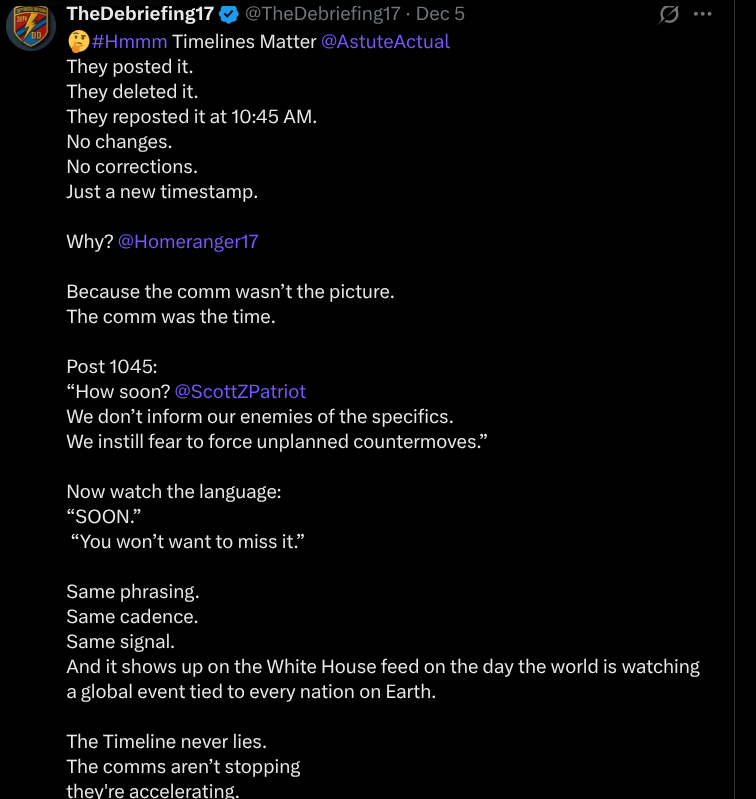Screen dimensions: 756x799
Task: Click the thinking face emoji
Action: click(x=77, y=41)
